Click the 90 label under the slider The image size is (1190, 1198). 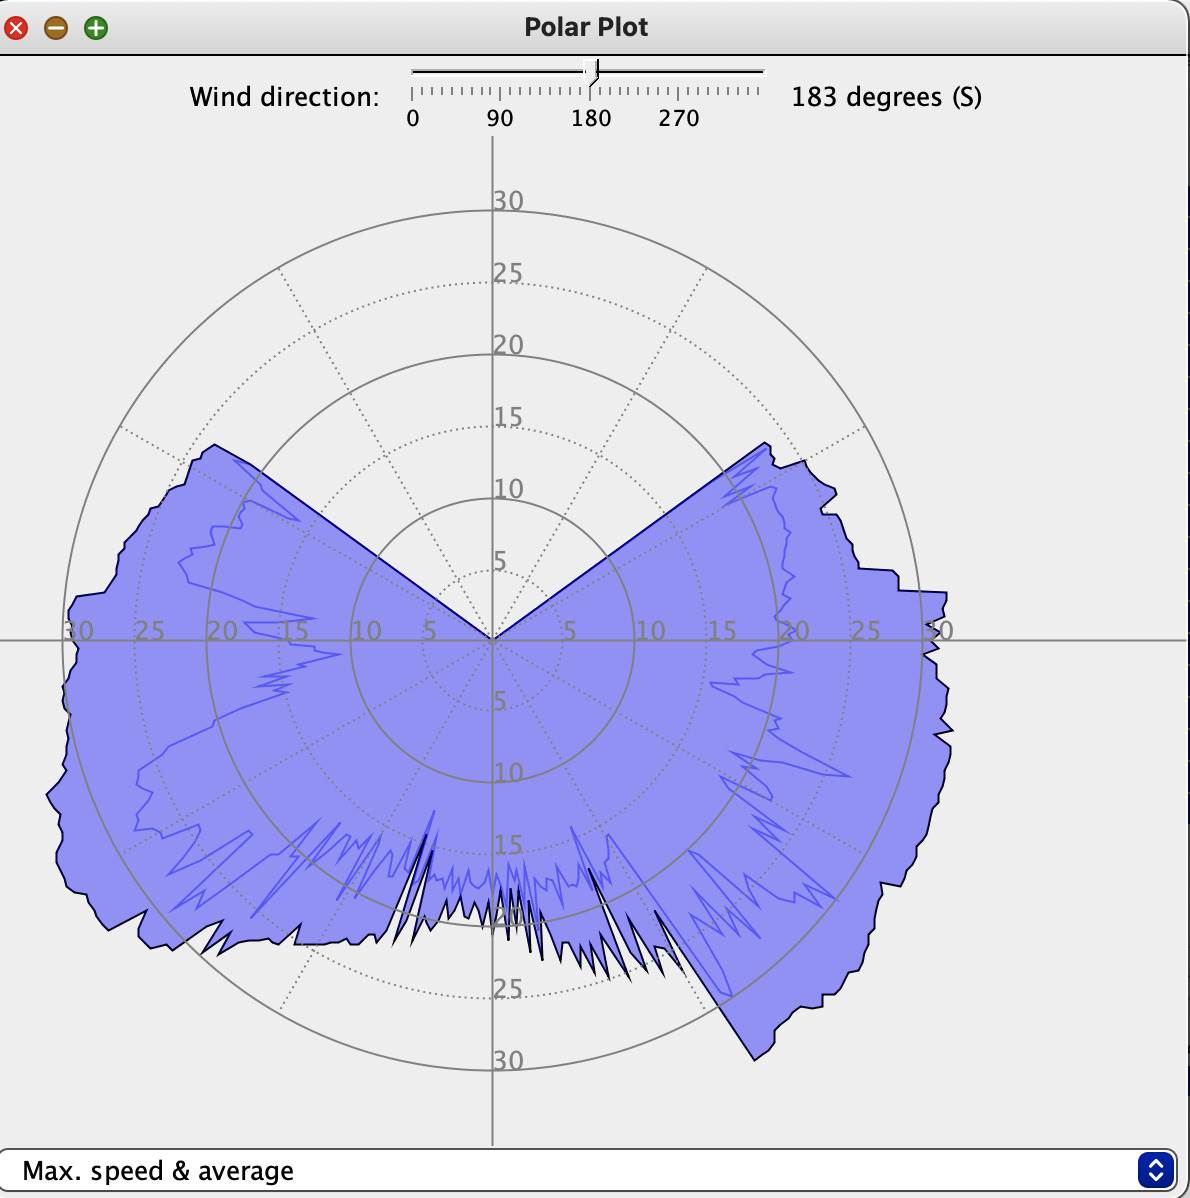[500, 119]
